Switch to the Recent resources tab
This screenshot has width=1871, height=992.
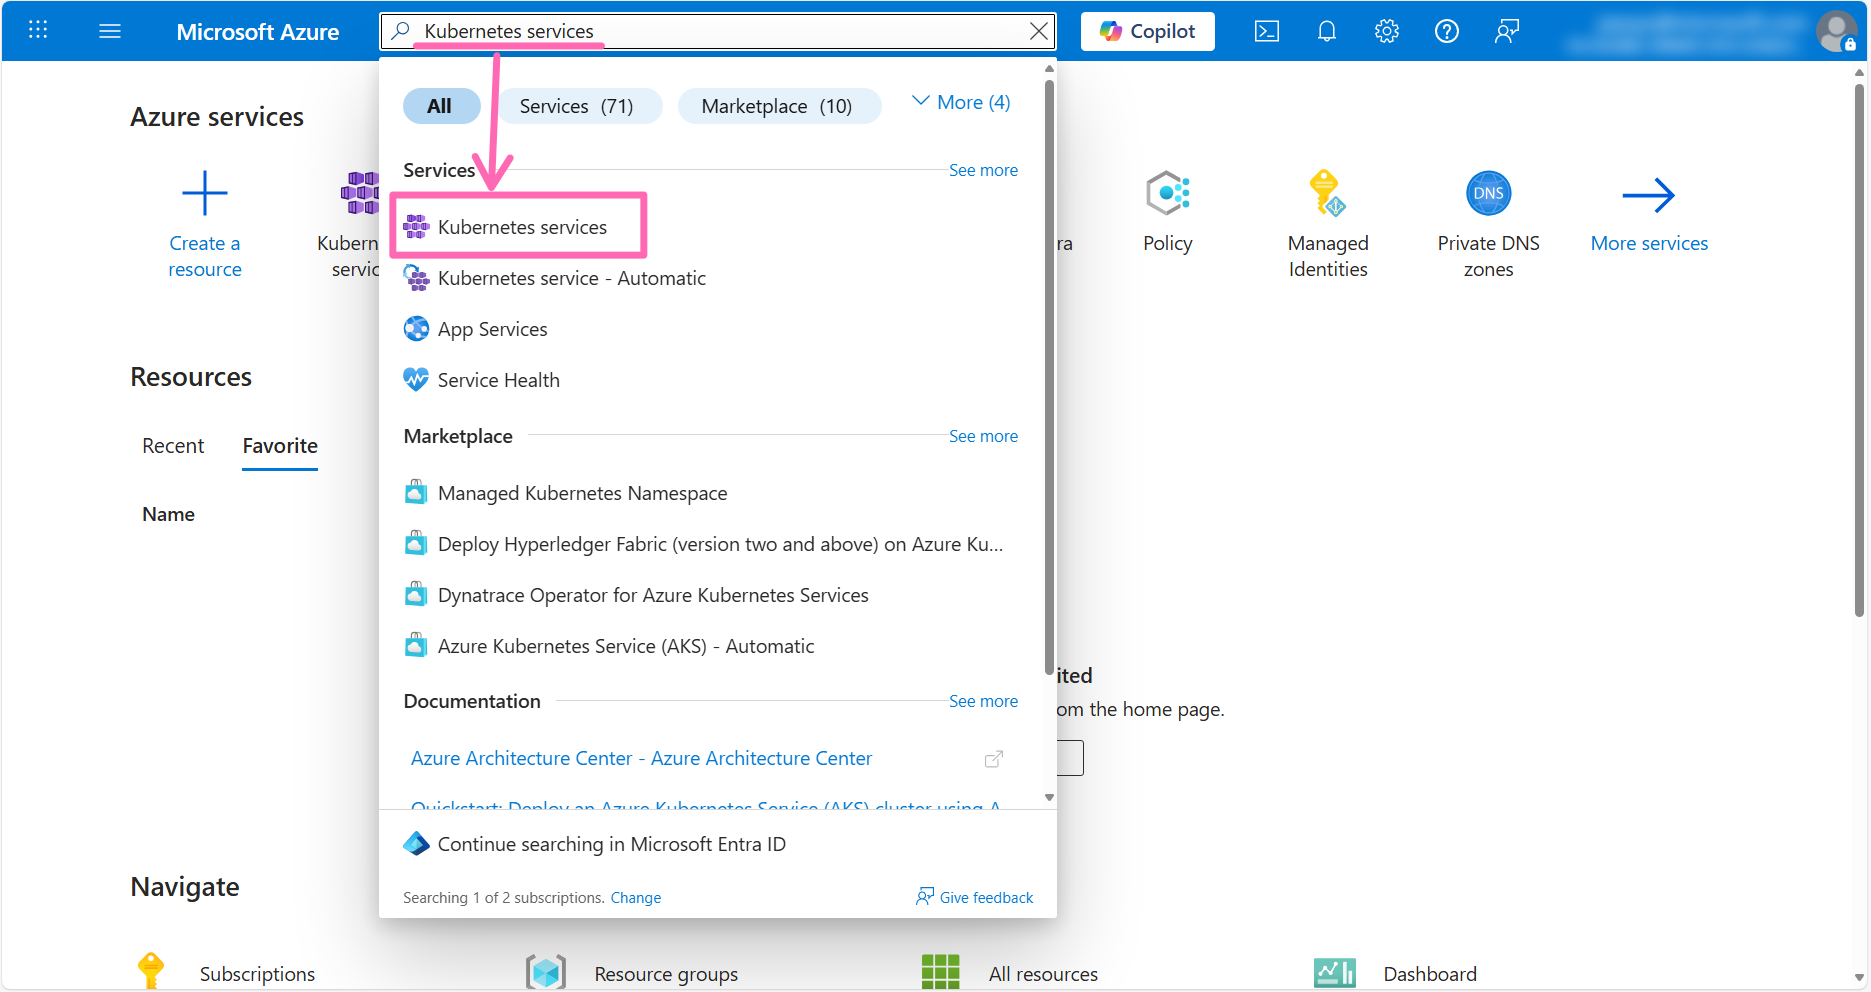[x=173, y=446]
